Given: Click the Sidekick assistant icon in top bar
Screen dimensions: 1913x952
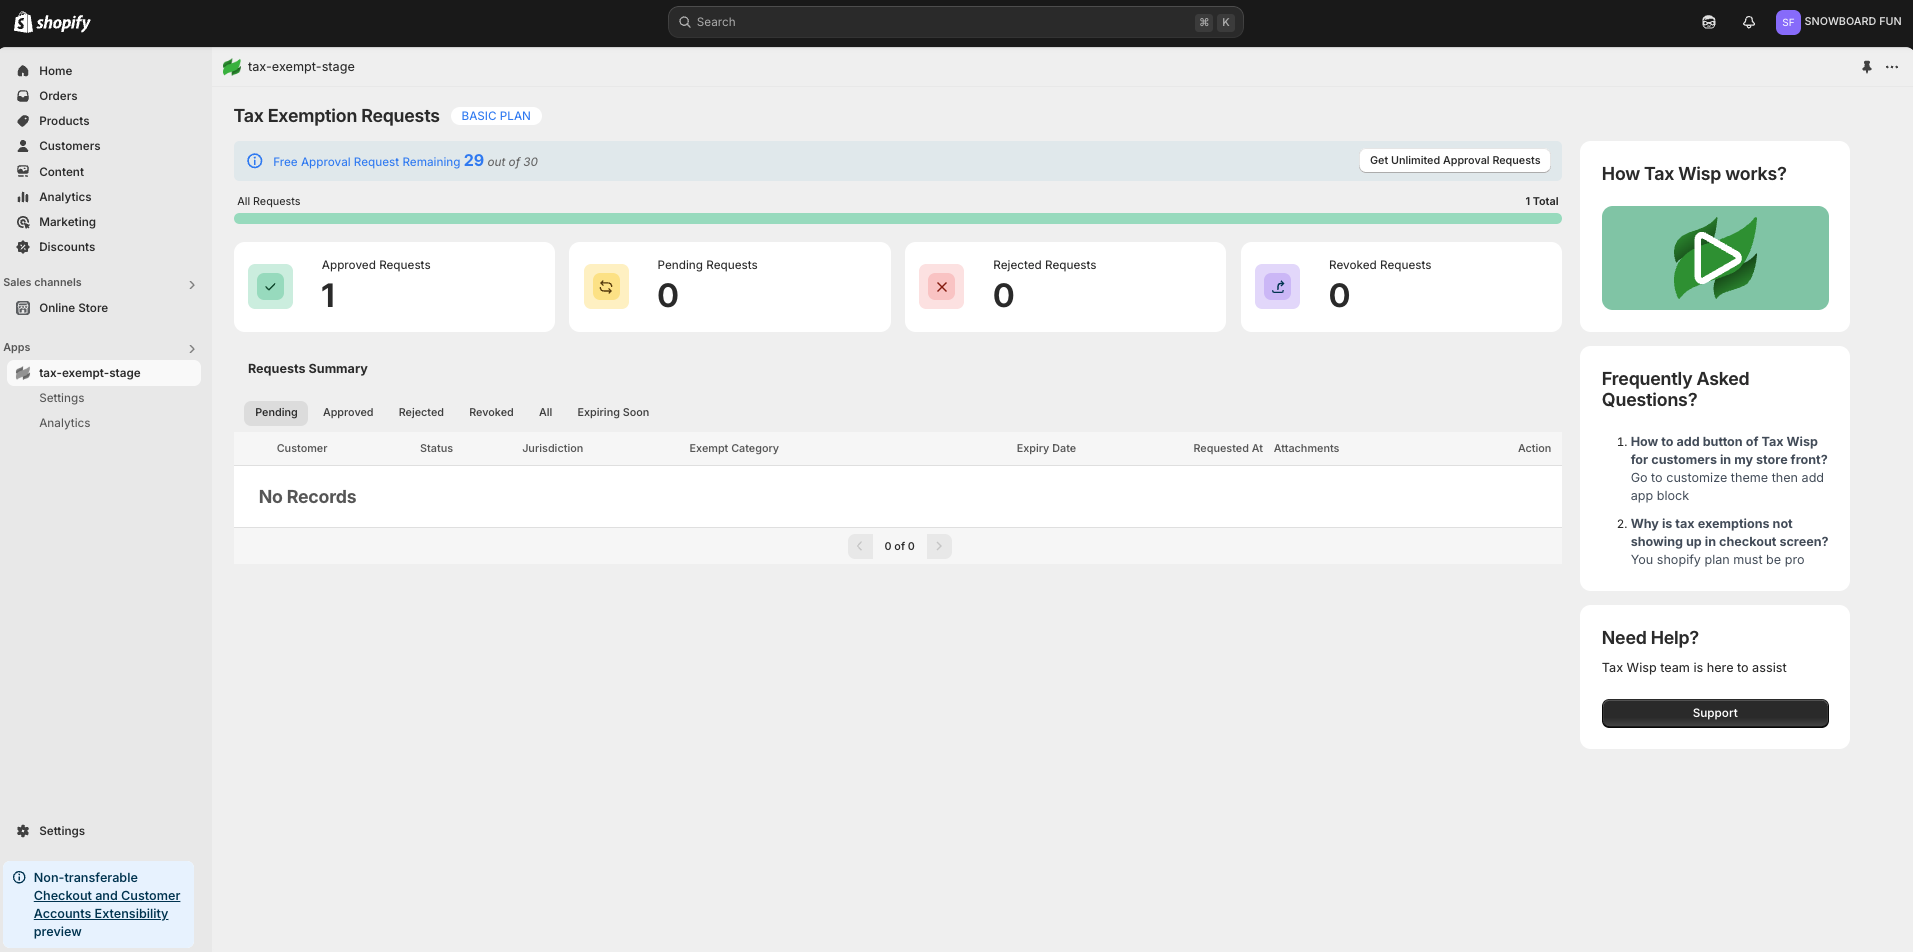Looking at the screenshot, I should pyautogui.click(x=1709, y=22).
